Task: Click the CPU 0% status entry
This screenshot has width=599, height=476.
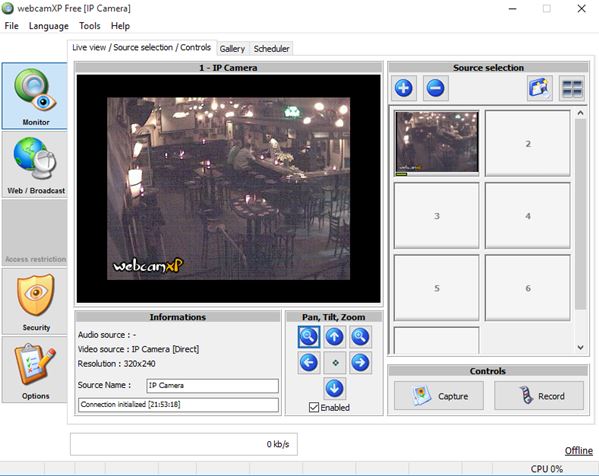Action: [x=547, y=469]
